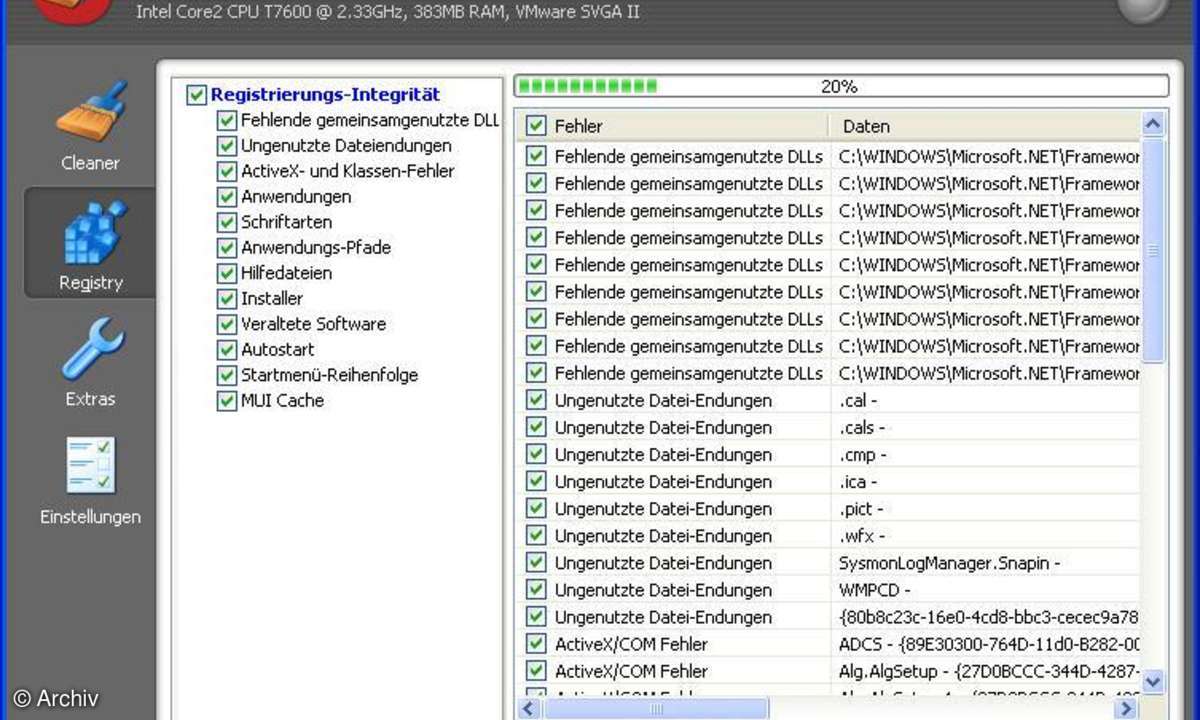Click the vertical scrollbar thumb in results
The width and height of the screenshot is (1200, 720).
(1153, 250)
